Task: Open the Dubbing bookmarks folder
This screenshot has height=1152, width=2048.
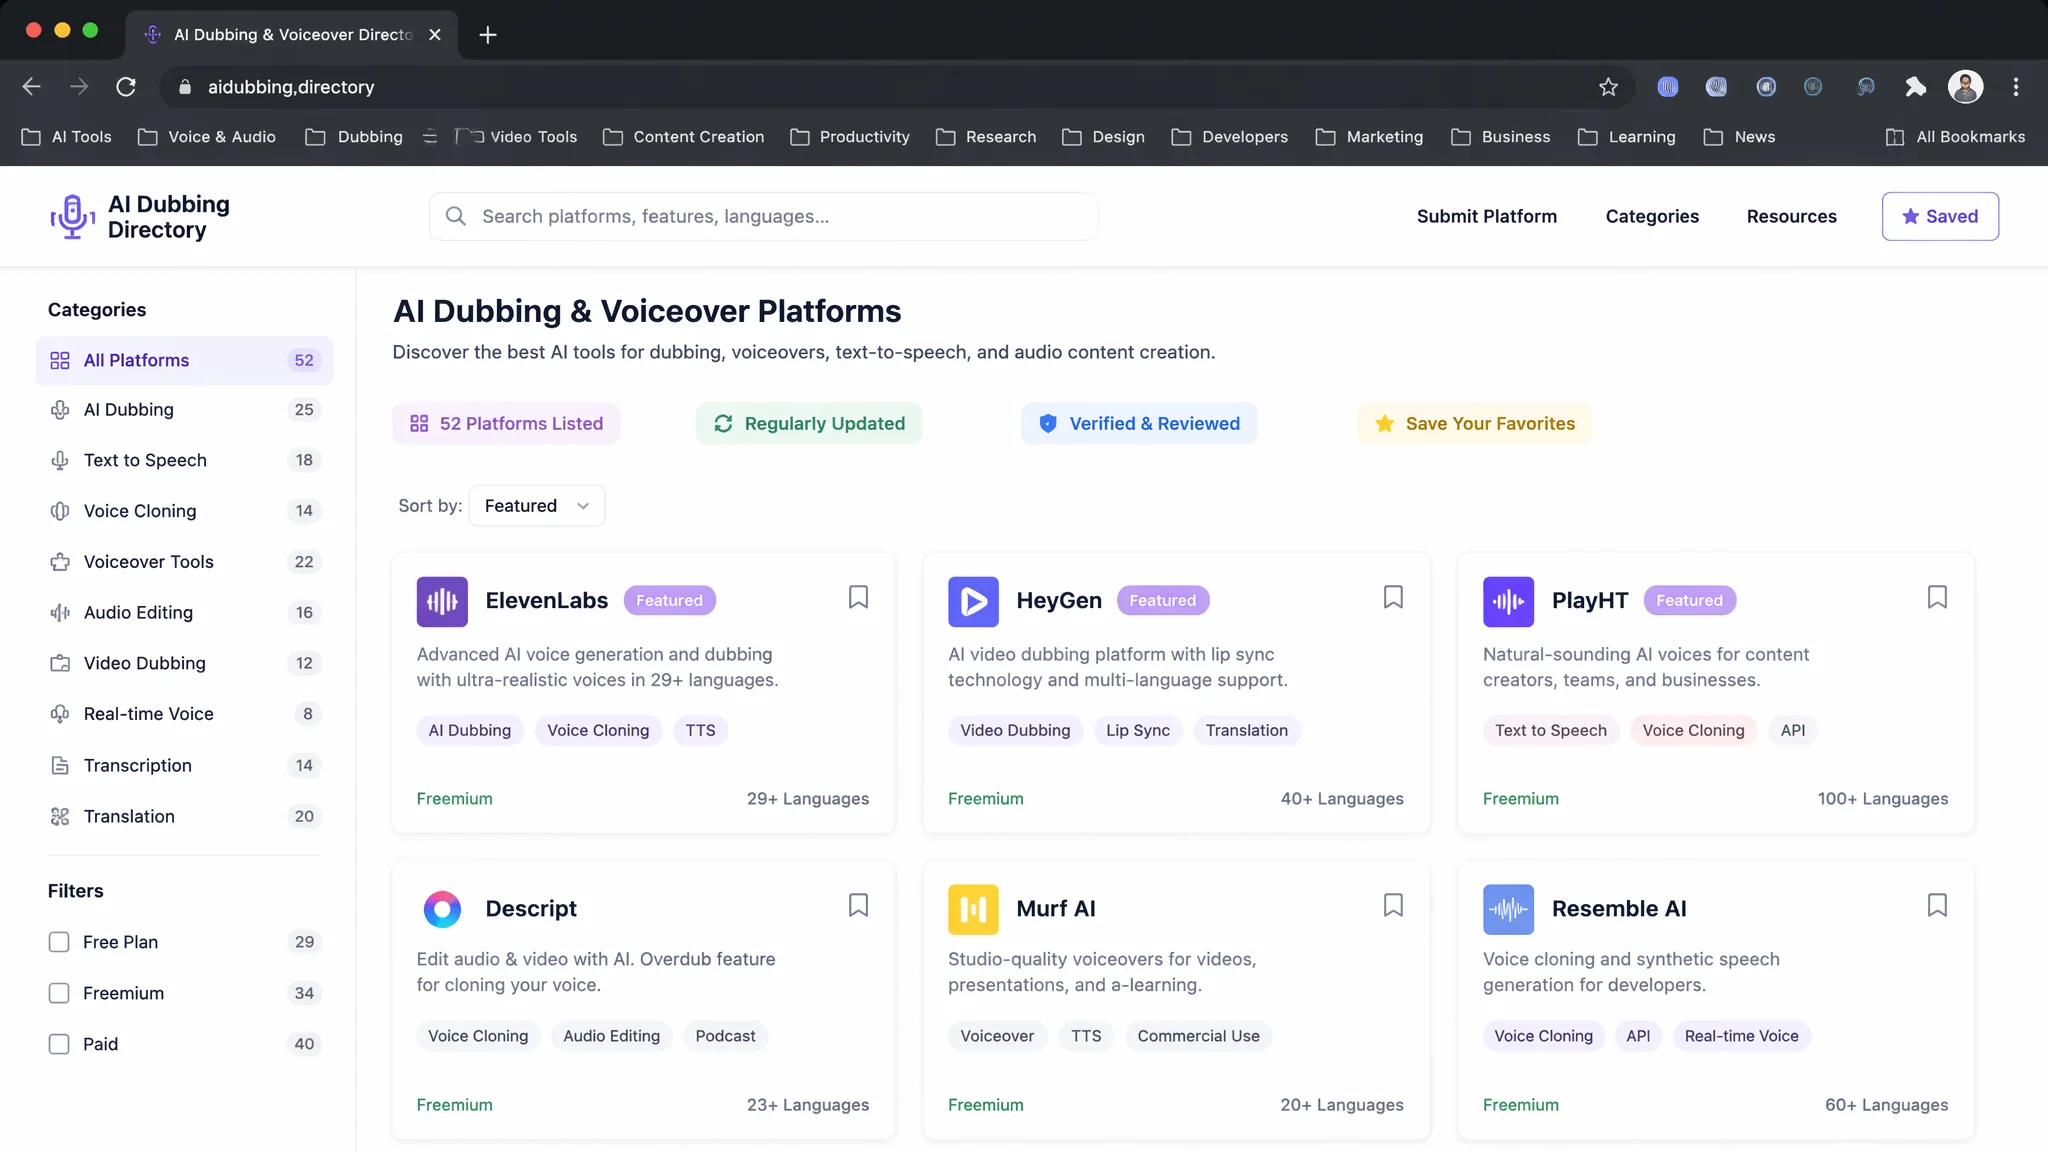Action: [x=354, y=137]
